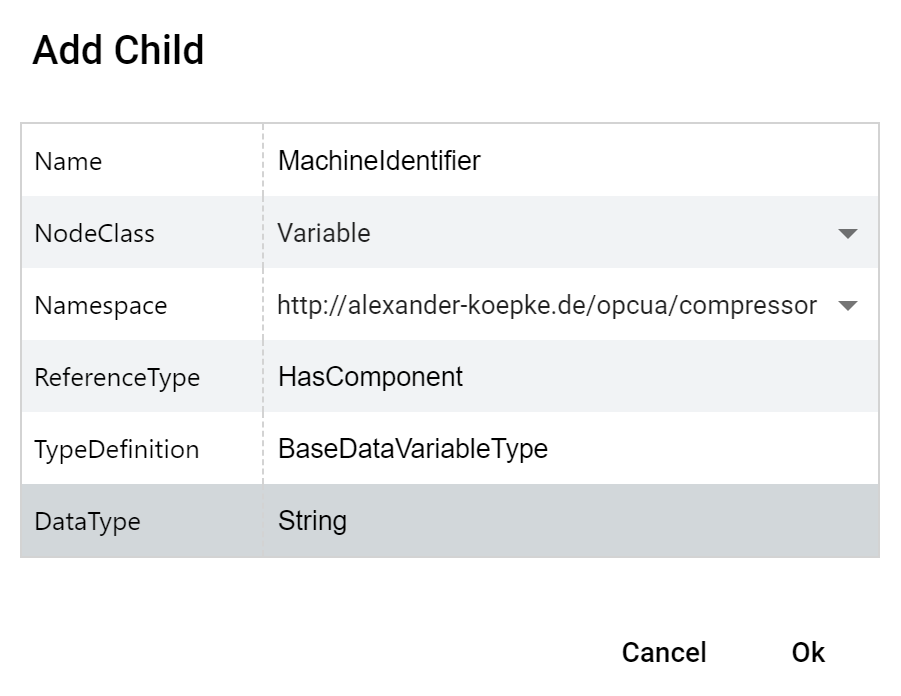Click empty space right of HasComponent
Viewport: 901px width, 696px height.
tap(669, 376)
